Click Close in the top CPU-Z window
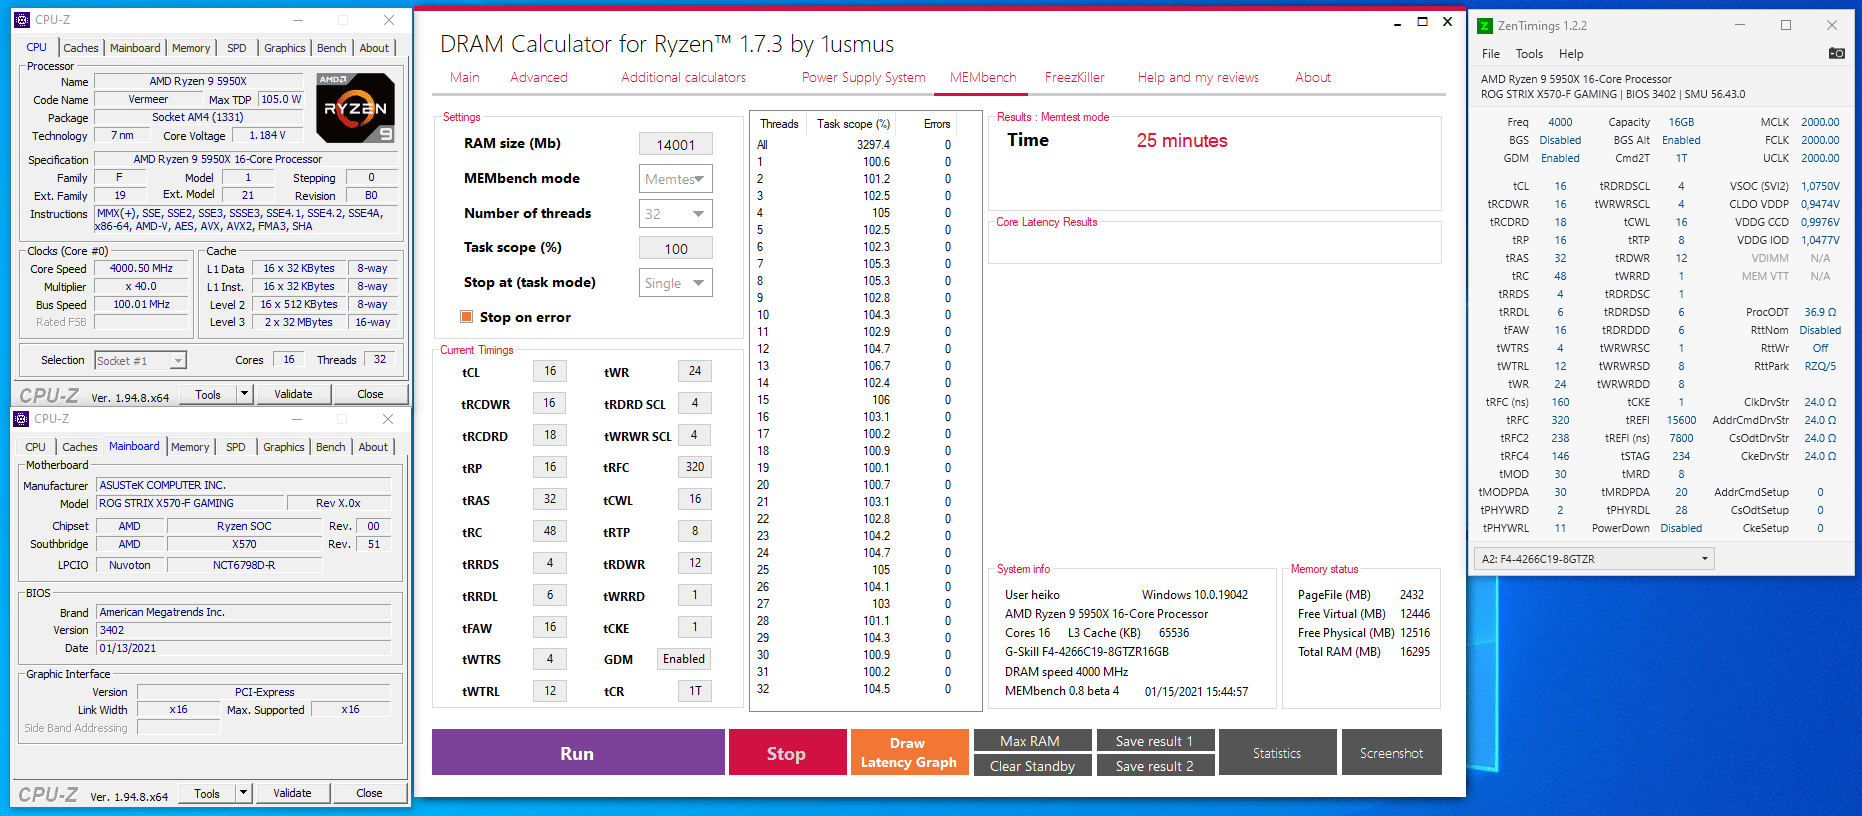1862x816 pixels. [x=370, y=394]
